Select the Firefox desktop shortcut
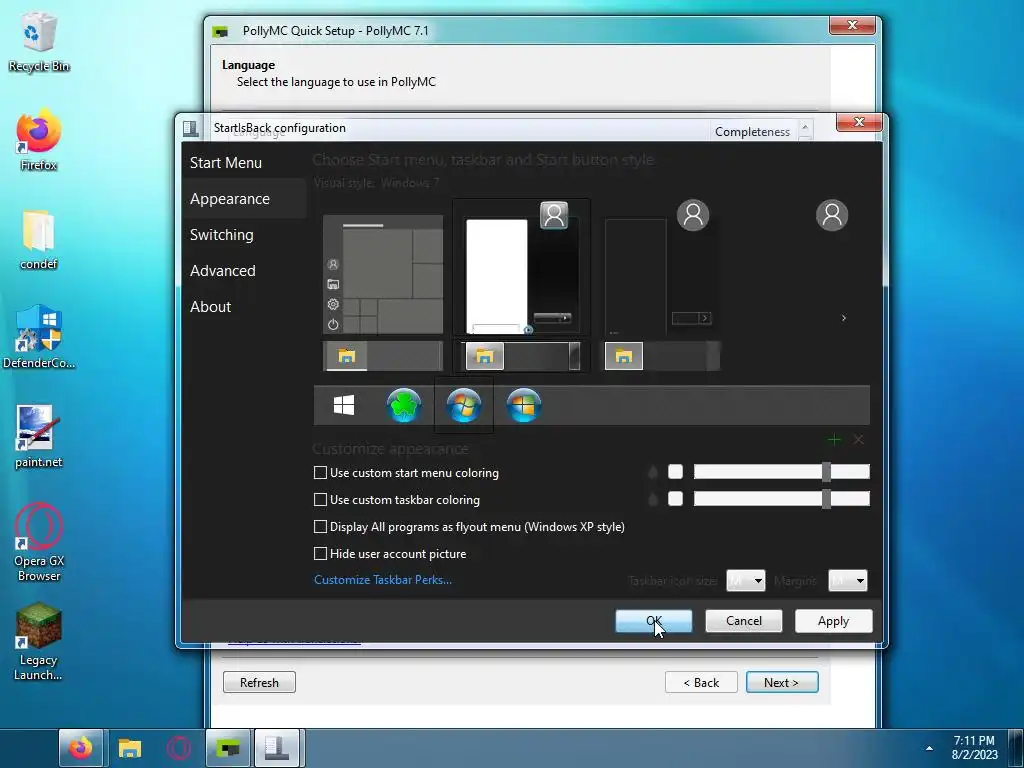 click(39, 140)
